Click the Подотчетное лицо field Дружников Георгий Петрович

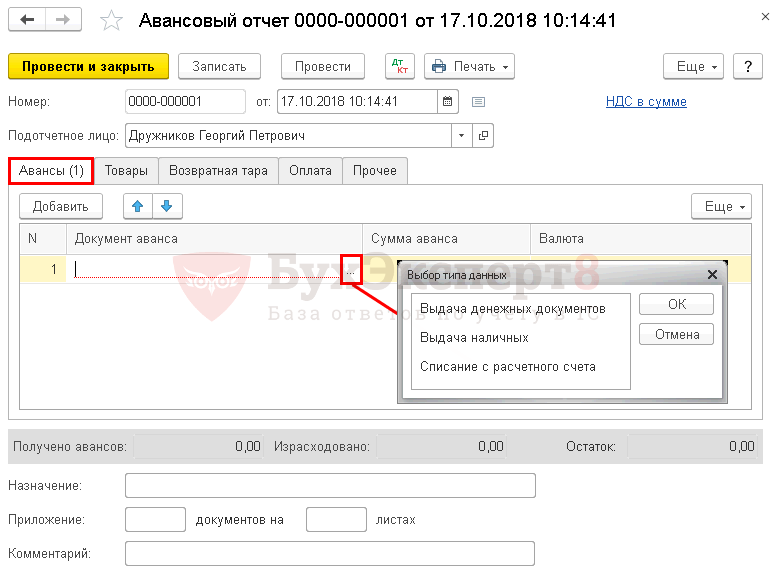[x=289, y=135]
